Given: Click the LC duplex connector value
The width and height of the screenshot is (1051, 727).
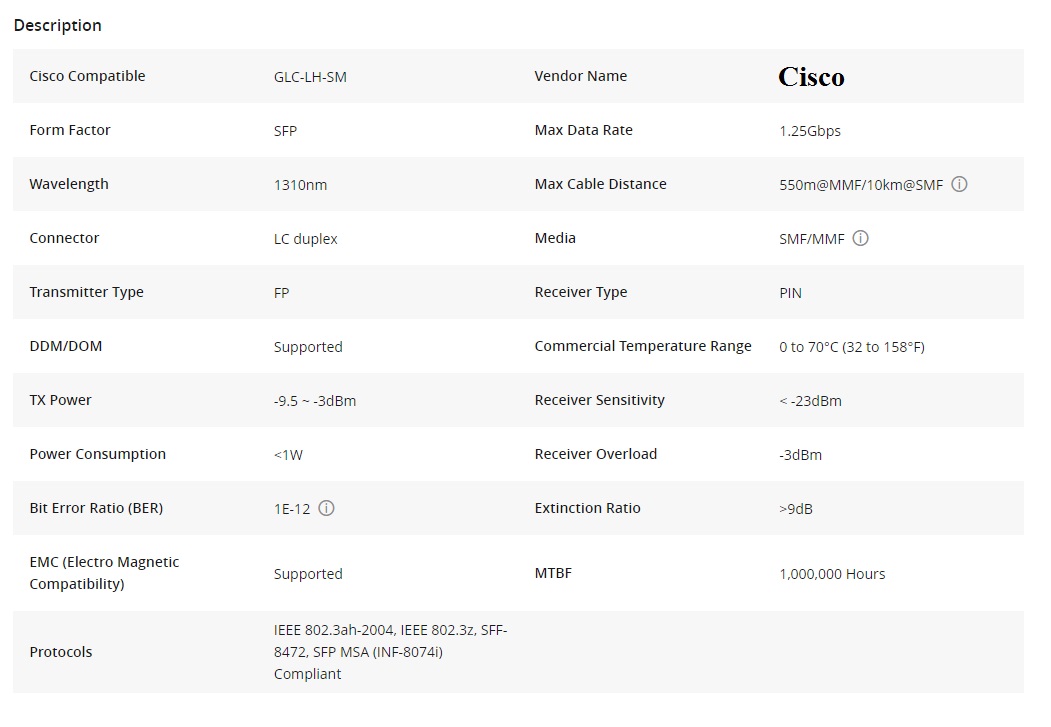Looking at the screenshot, I should (x=306, y=239).
